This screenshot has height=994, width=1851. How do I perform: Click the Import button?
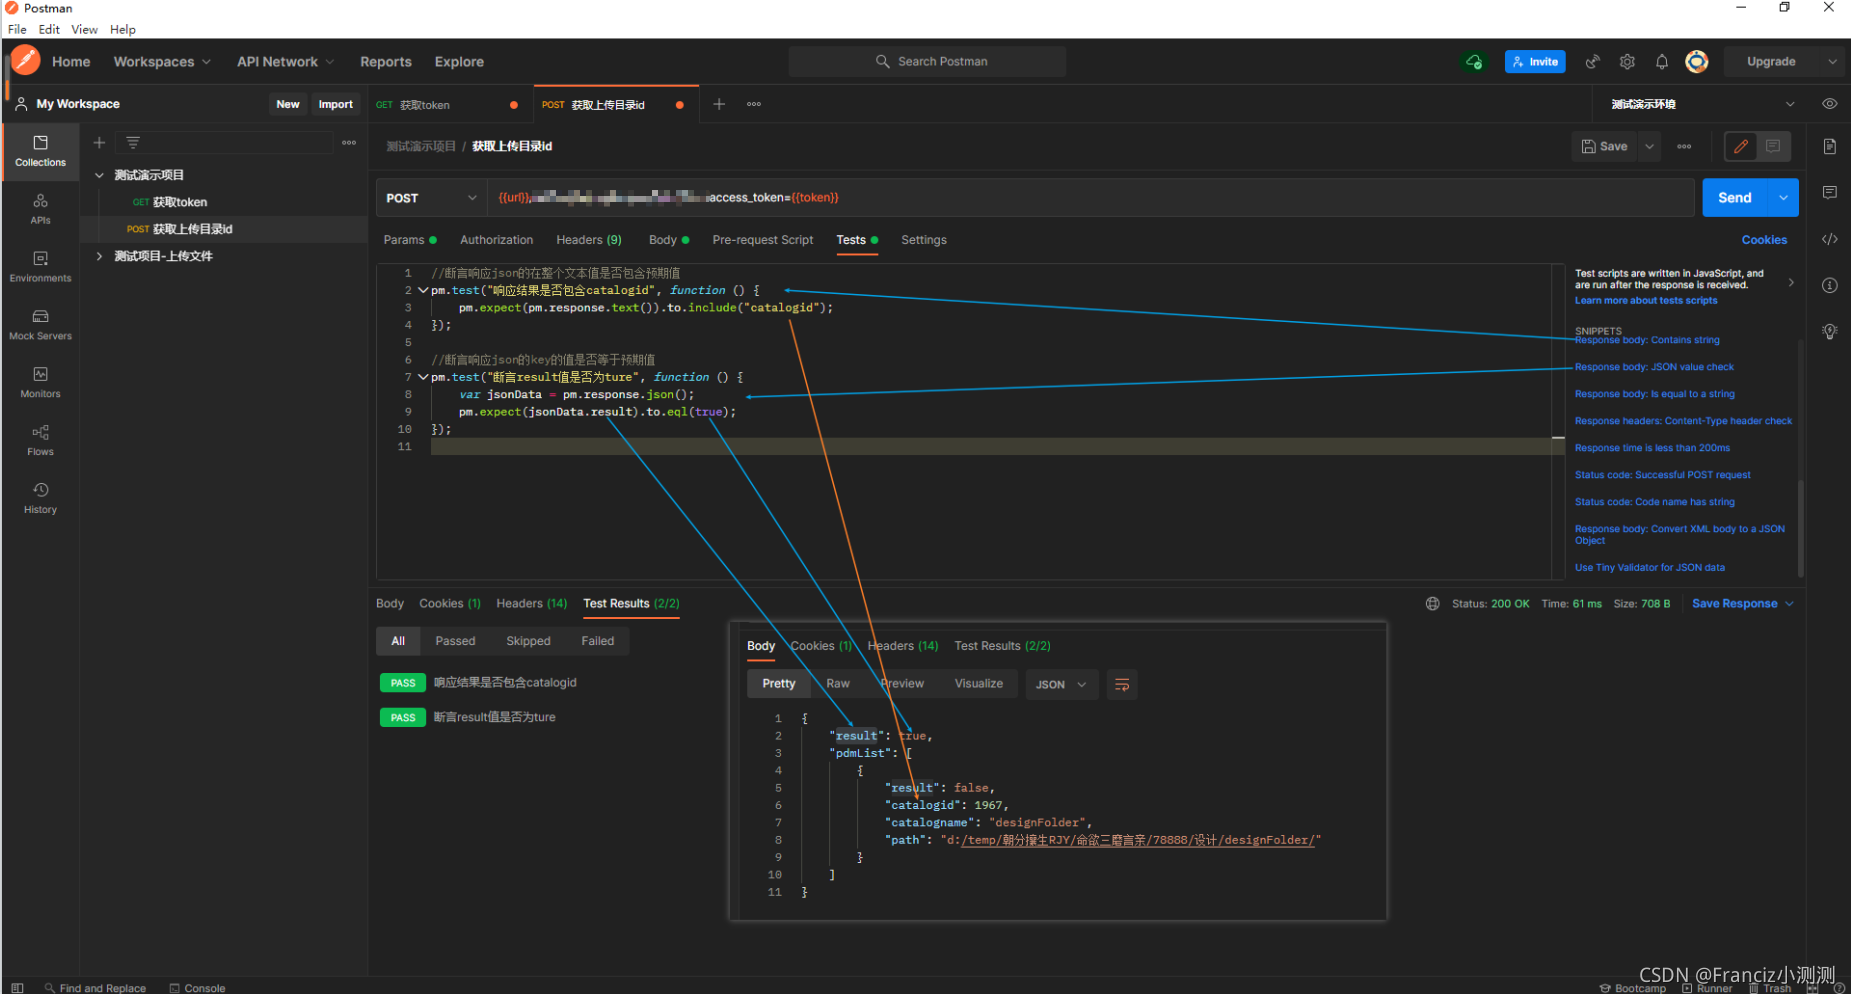click(335, 104)
